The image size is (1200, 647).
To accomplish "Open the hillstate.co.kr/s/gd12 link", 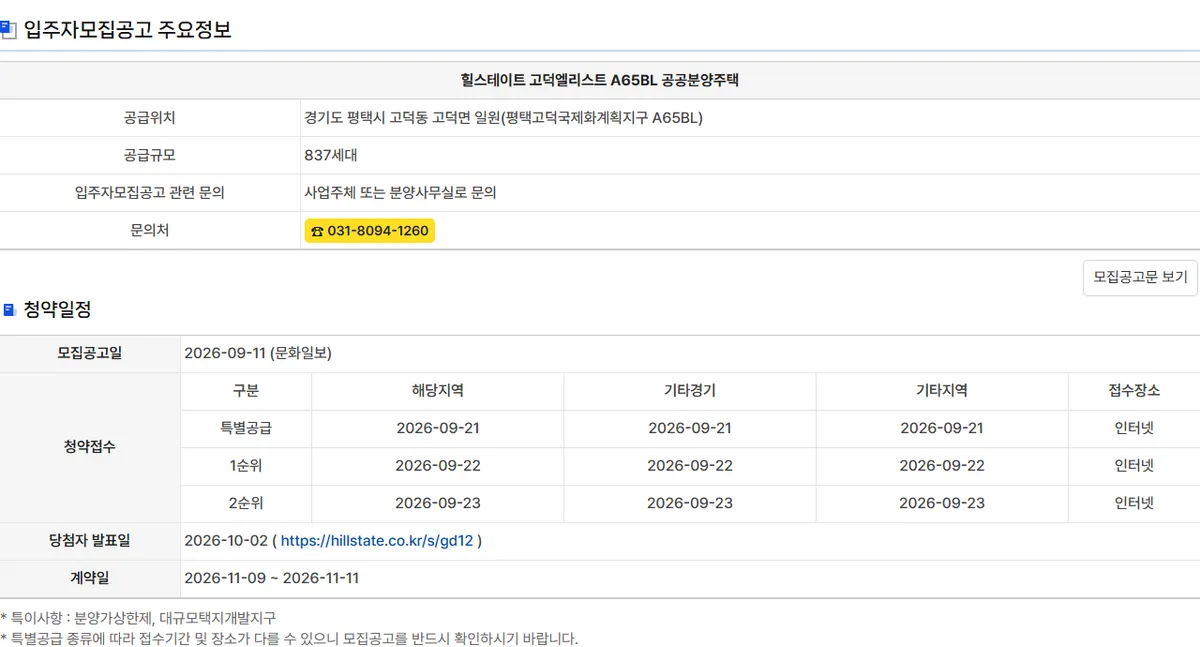I will (377, 541).
